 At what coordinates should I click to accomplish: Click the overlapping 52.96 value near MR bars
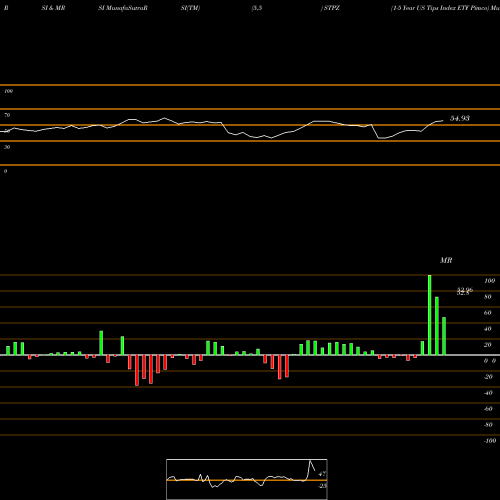(x=465, y=291)
